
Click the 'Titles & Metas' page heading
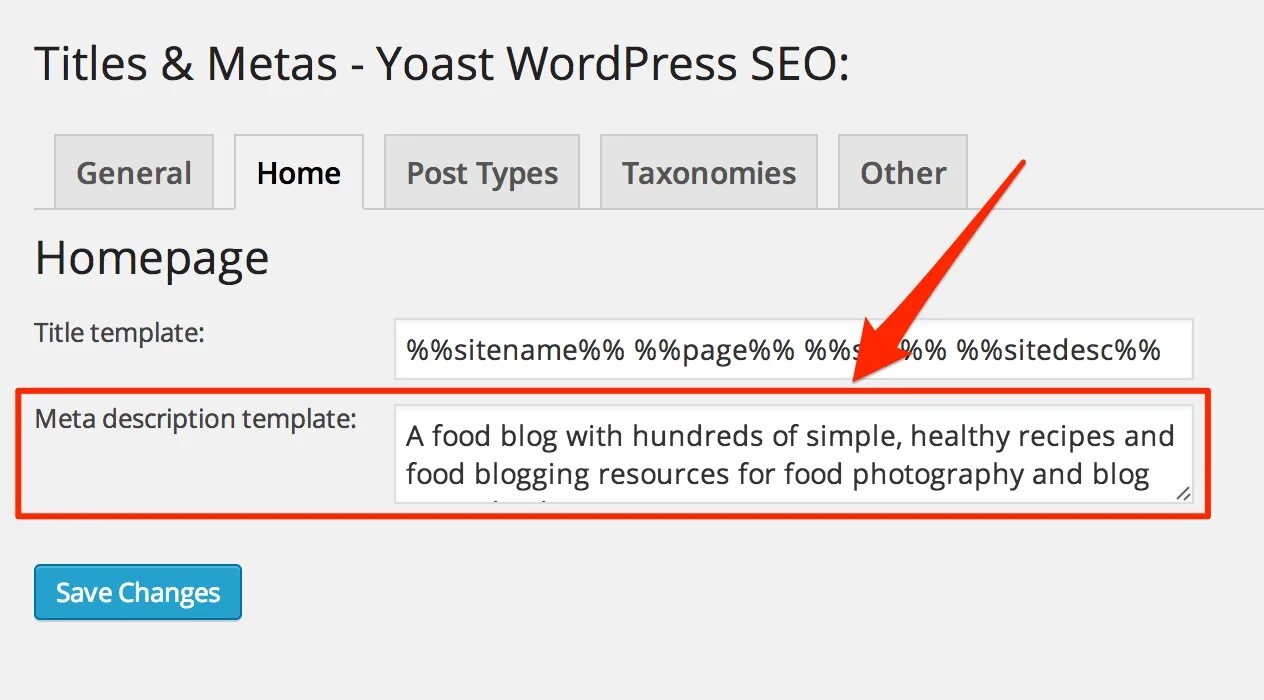point(186,65)
